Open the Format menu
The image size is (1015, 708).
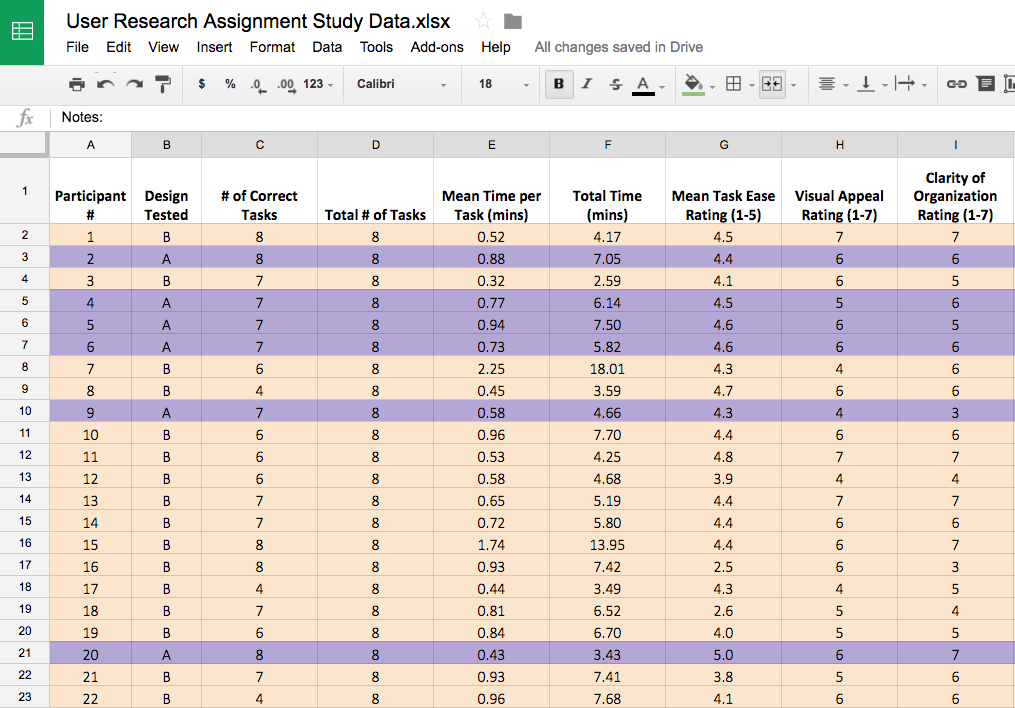pos(271,47)
